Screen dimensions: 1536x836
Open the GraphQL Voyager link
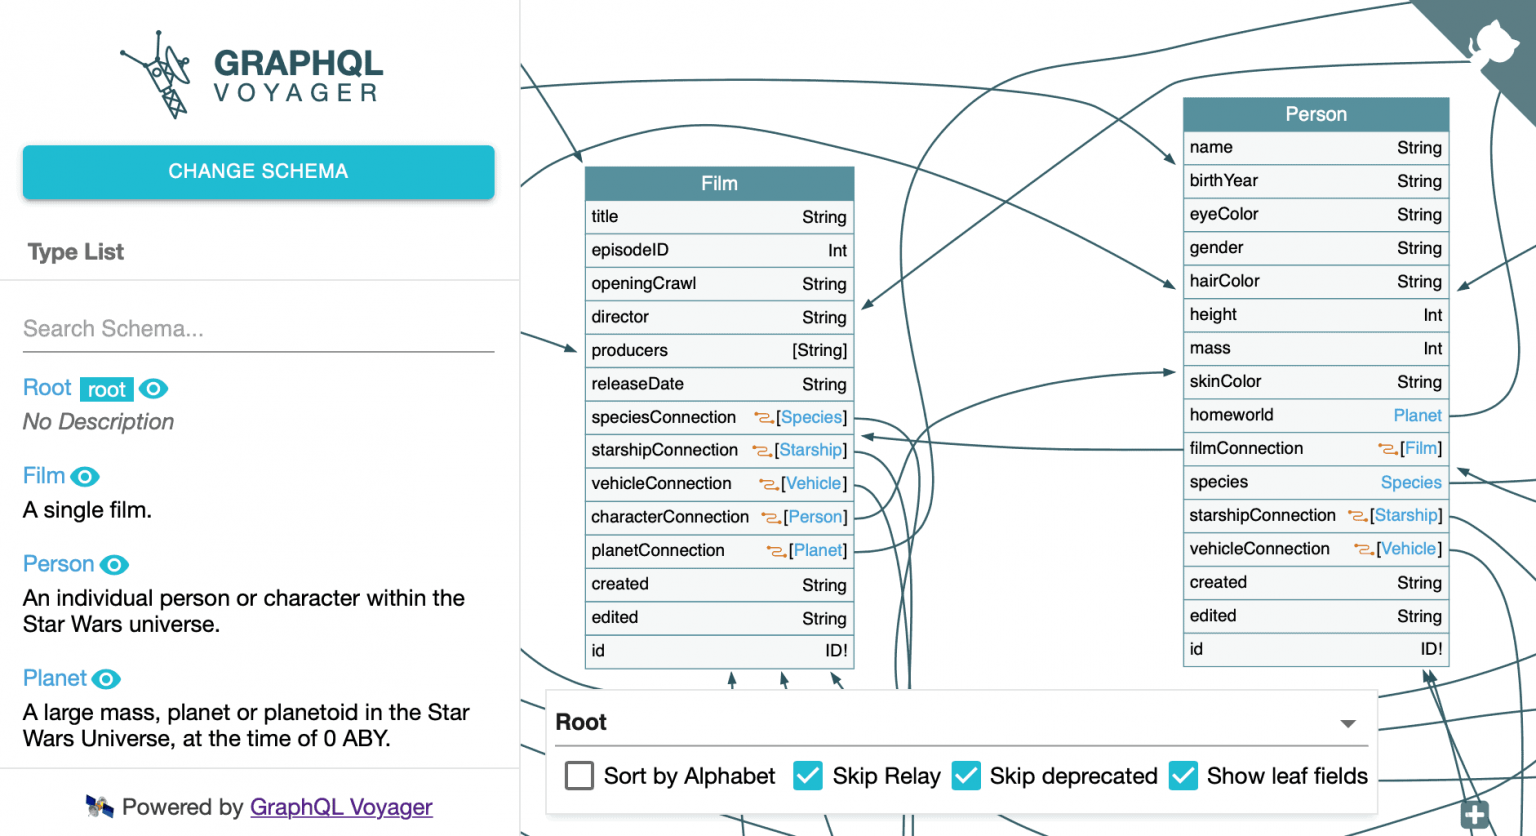(x=341, y=807)
